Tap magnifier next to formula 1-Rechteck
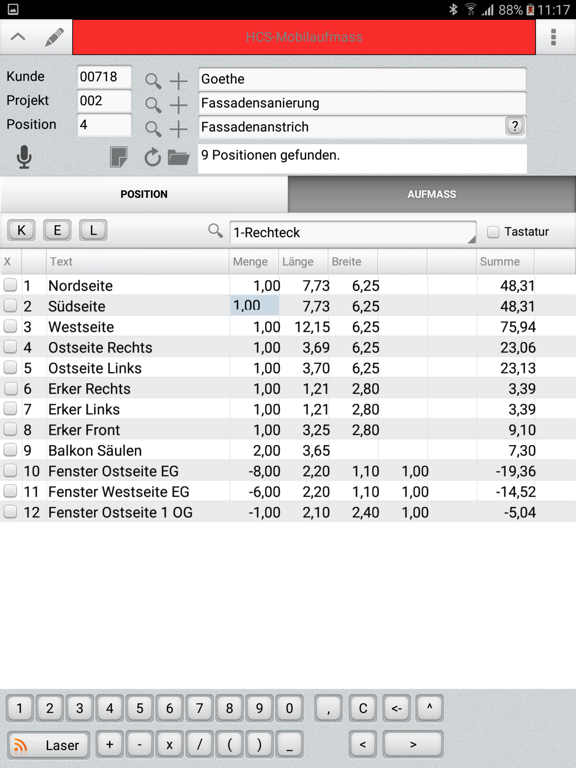This screenshot has width=576, height=768. pos(215,231)
